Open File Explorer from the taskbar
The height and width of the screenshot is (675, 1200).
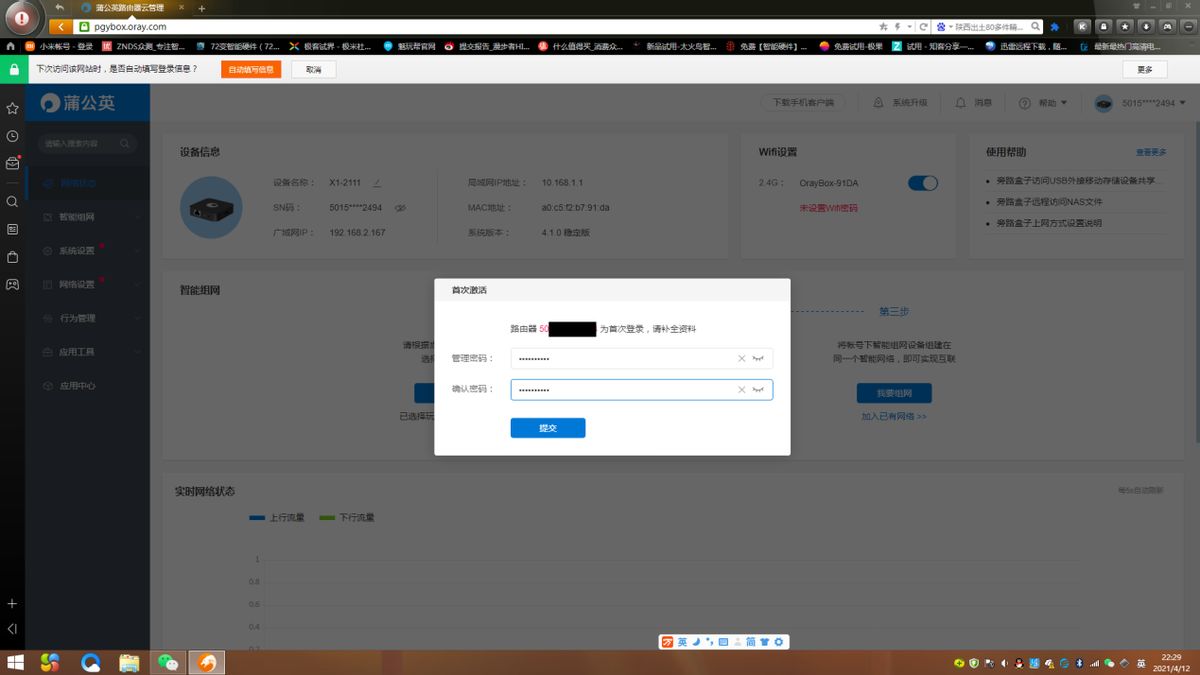[129, 662]
